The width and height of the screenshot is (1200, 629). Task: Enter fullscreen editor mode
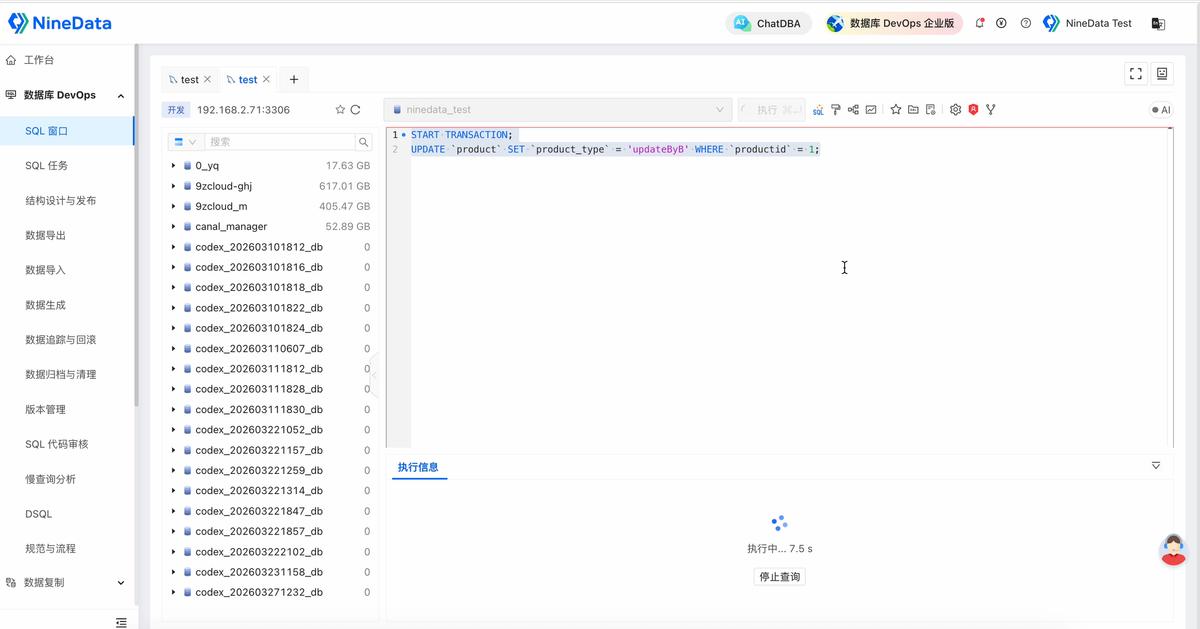pyautogui.click(x=1135, y=74)
